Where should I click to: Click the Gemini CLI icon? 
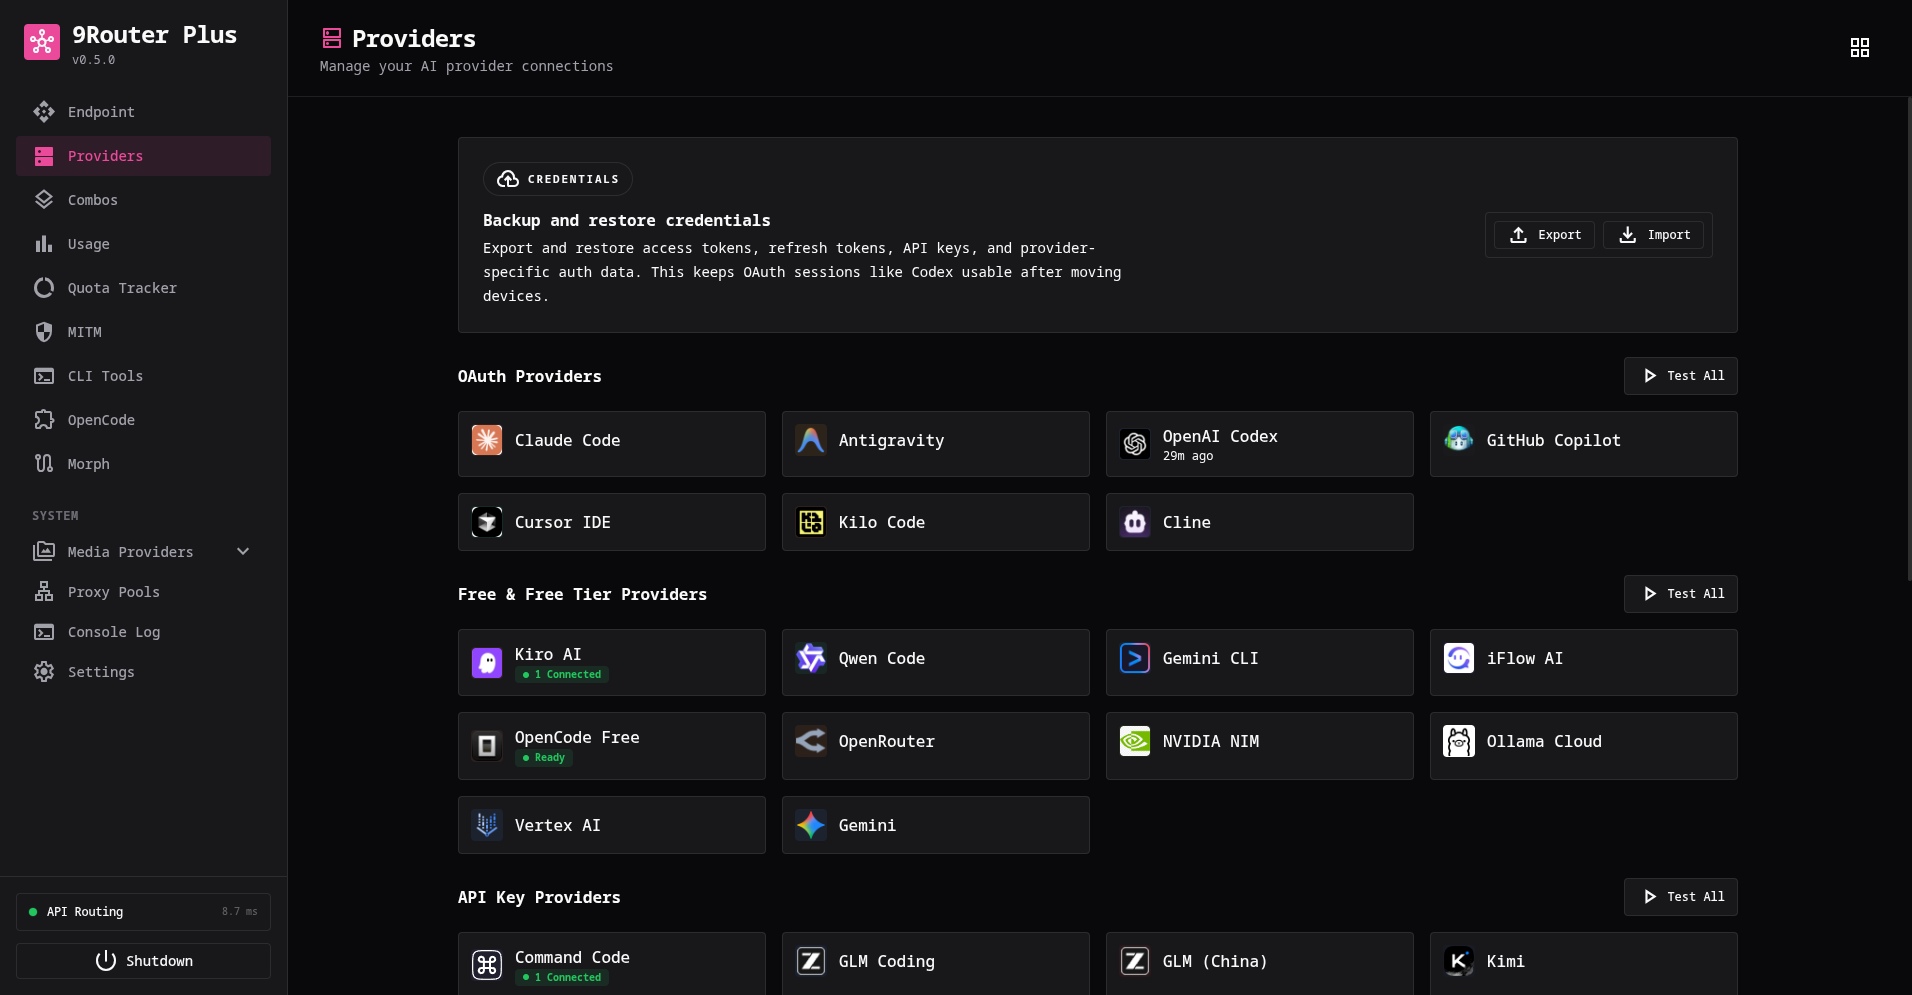(1135, 658)
